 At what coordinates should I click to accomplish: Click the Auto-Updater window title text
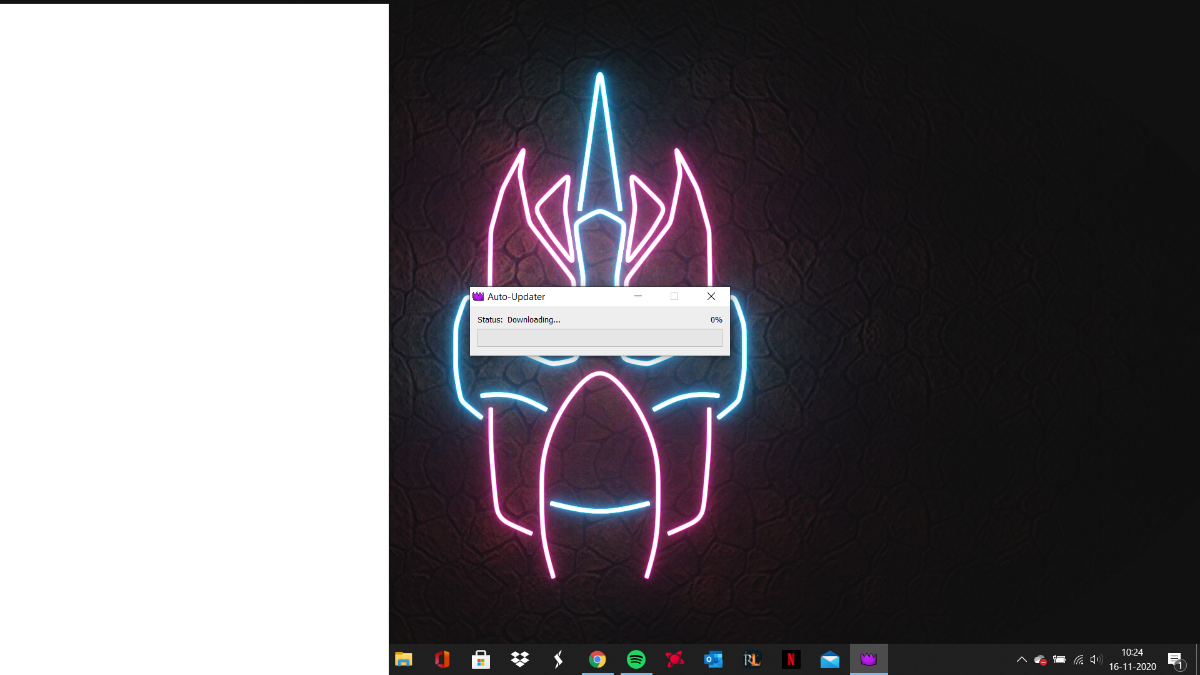[x=516, y=297]
